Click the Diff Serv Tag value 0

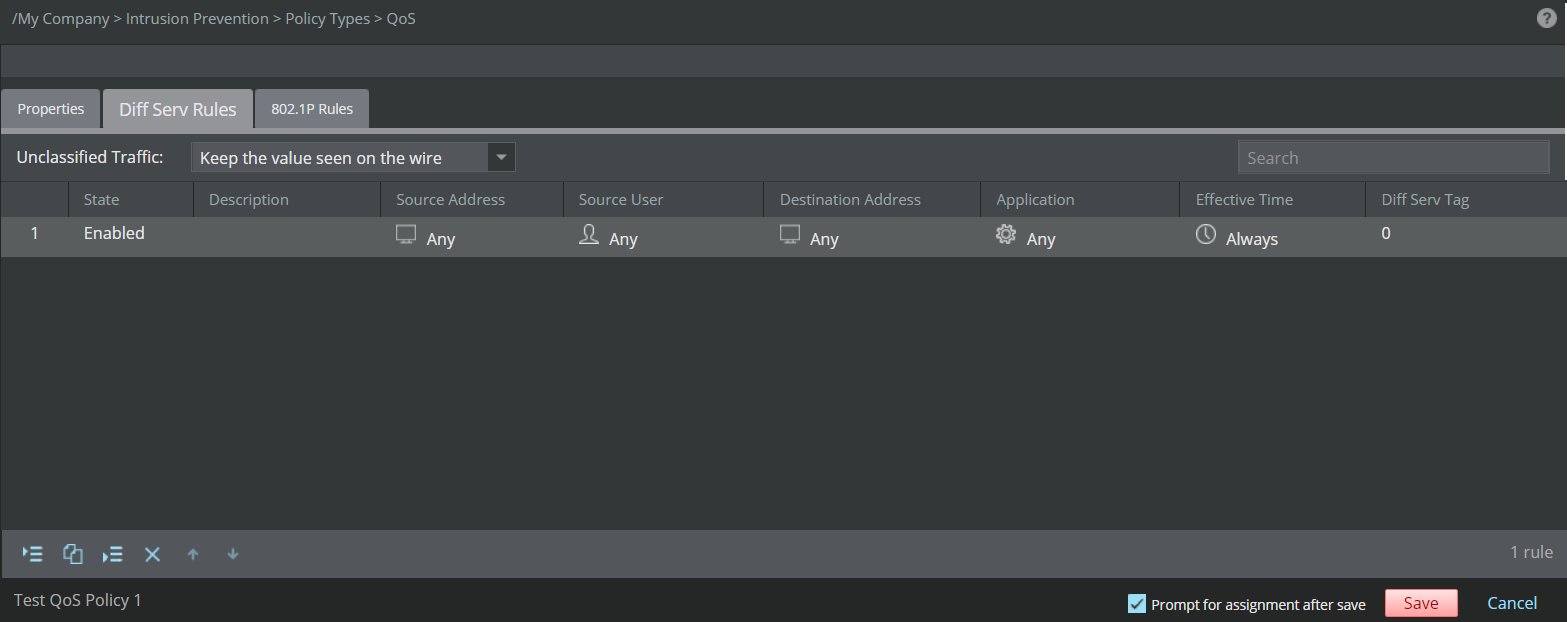tap(1386, 233)
